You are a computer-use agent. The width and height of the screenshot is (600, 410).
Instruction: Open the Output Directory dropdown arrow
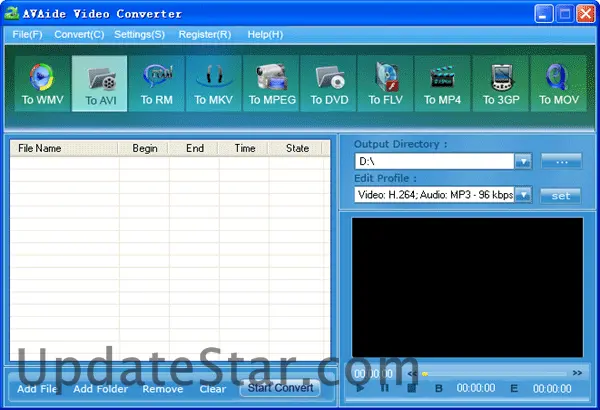pyautogui.click(x=523, y=162)
